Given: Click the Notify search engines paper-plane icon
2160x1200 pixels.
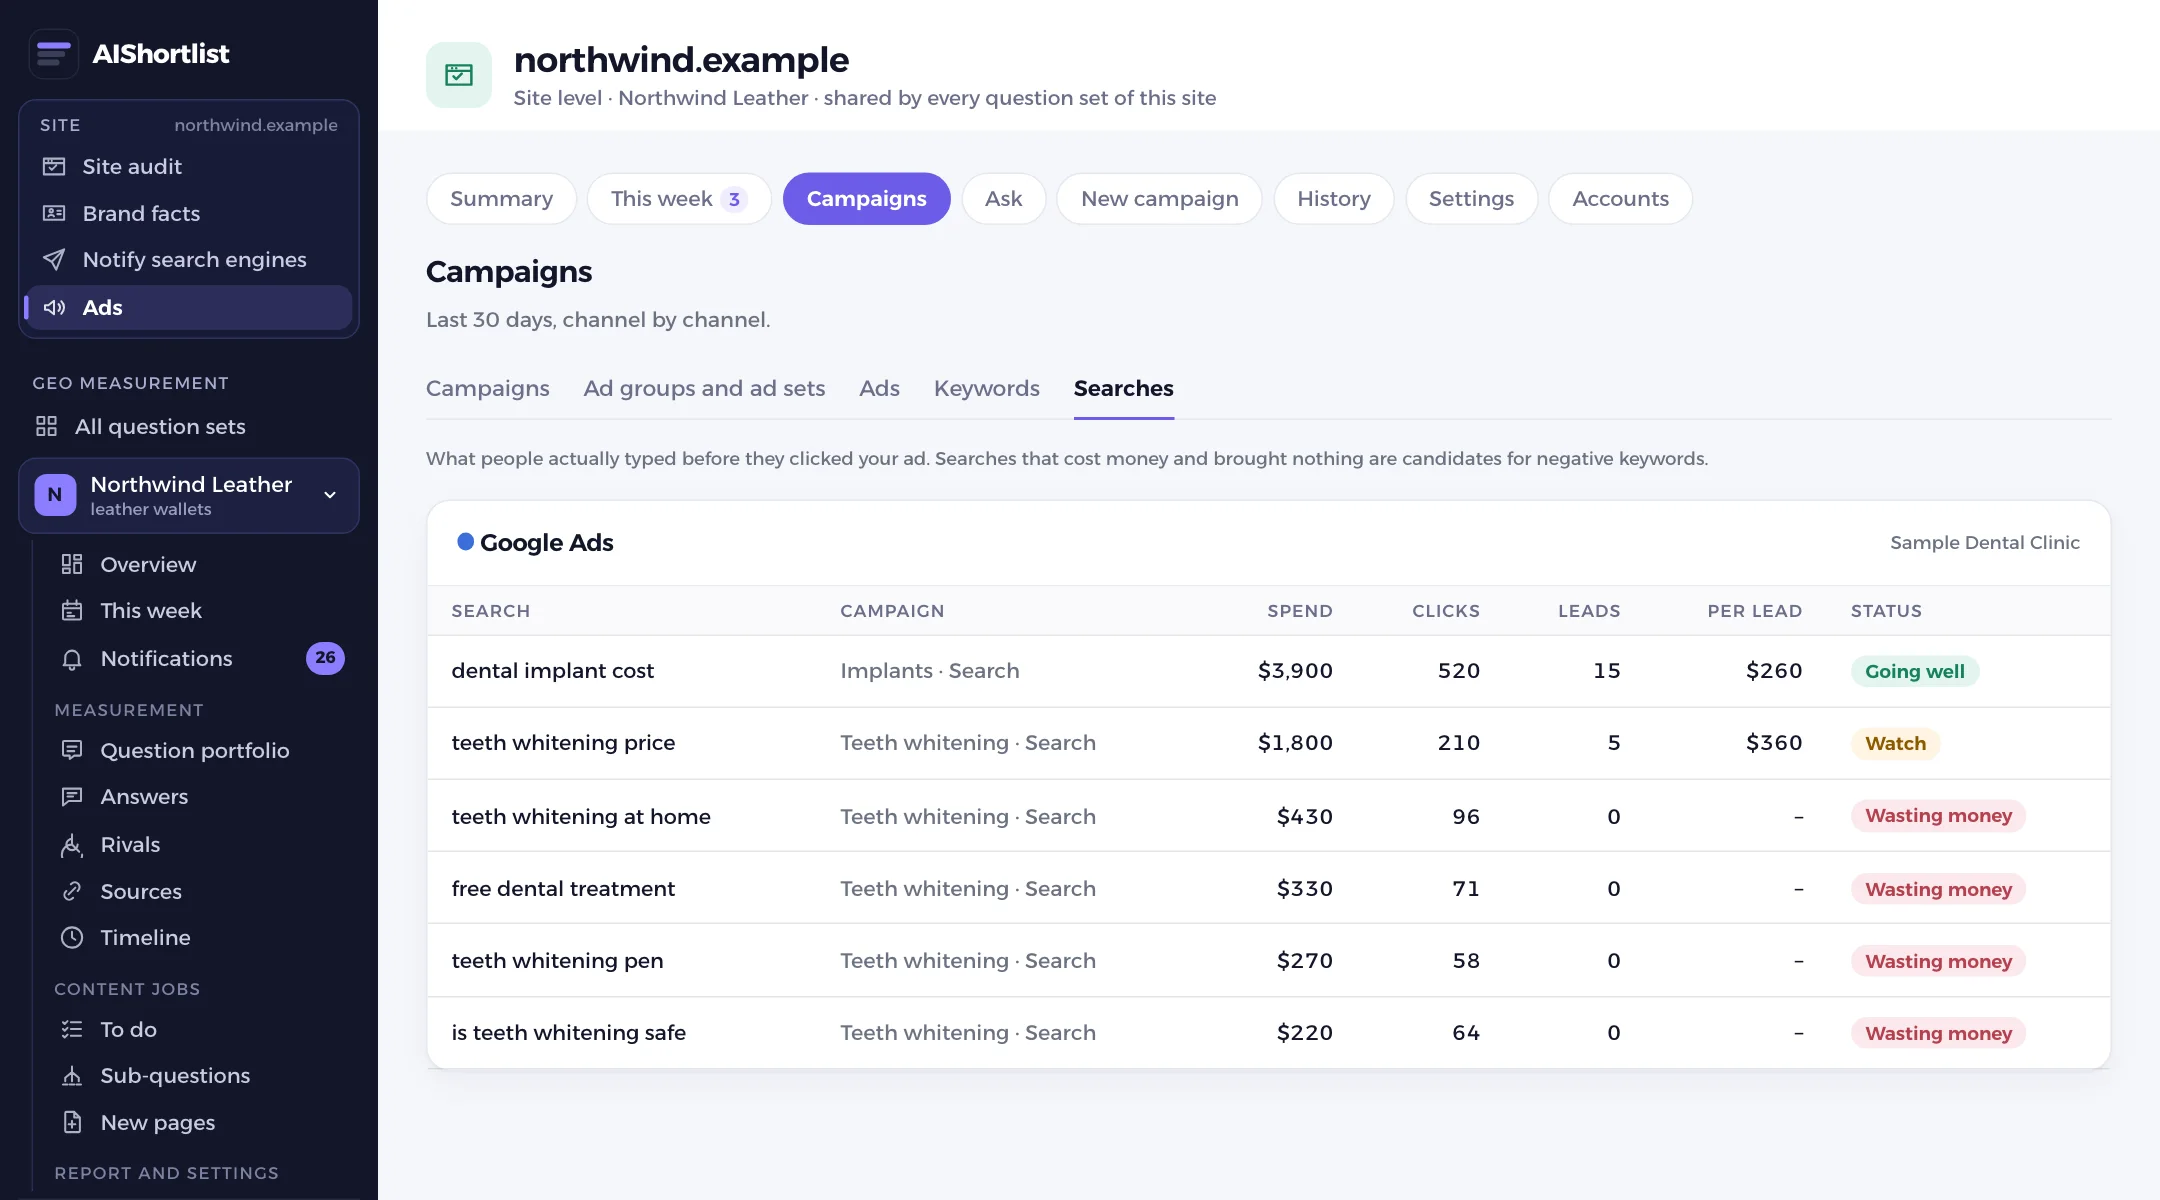Looking at the screenshot, I should [54, 260].
